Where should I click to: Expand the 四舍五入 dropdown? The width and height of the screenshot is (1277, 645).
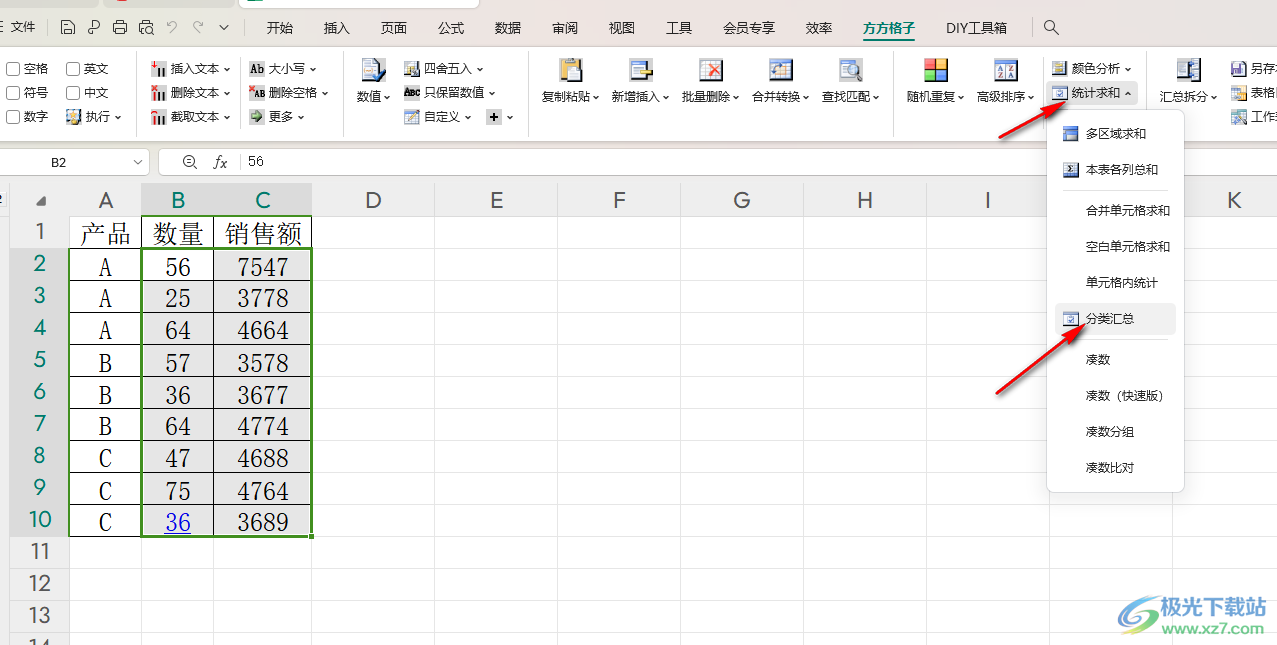pyautogui.click(x=444, y=69)
